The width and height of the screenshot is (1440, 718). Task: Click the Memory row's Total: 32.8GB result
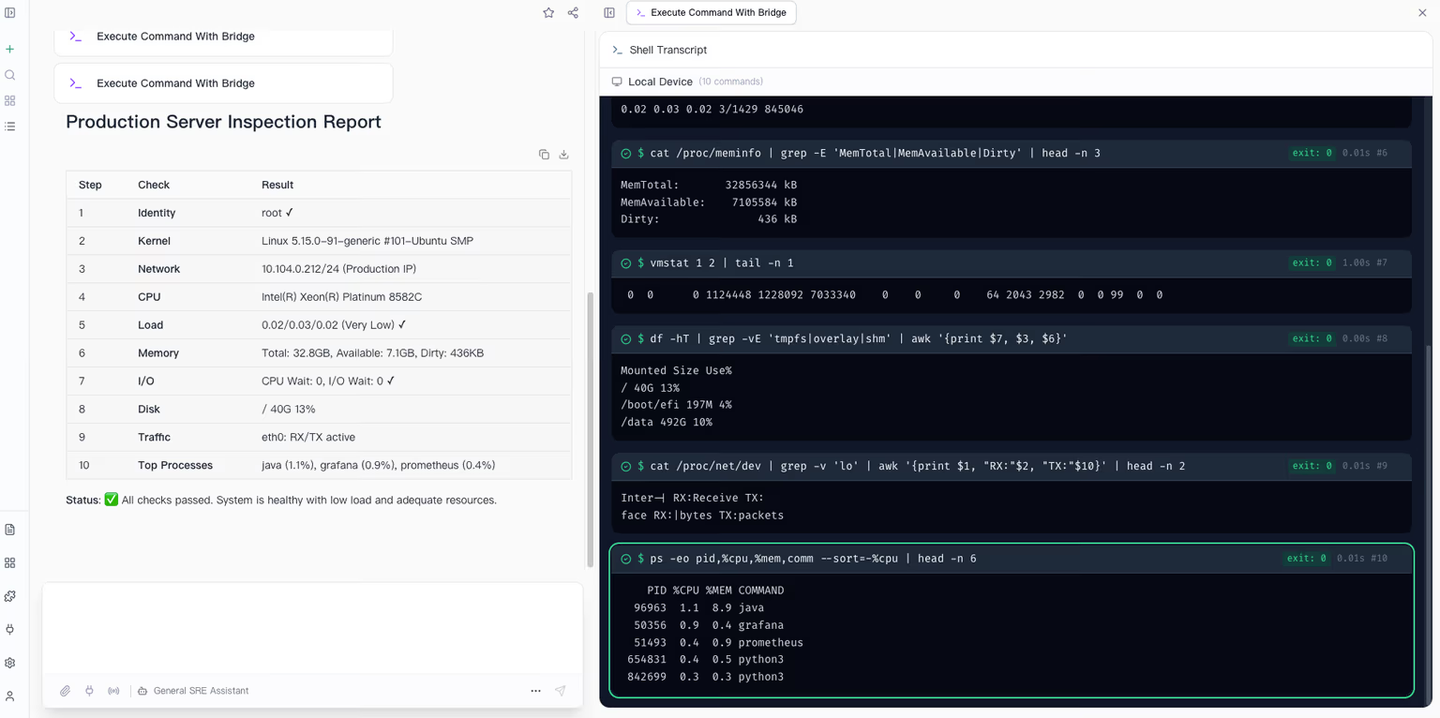click(x=373, y=353)
